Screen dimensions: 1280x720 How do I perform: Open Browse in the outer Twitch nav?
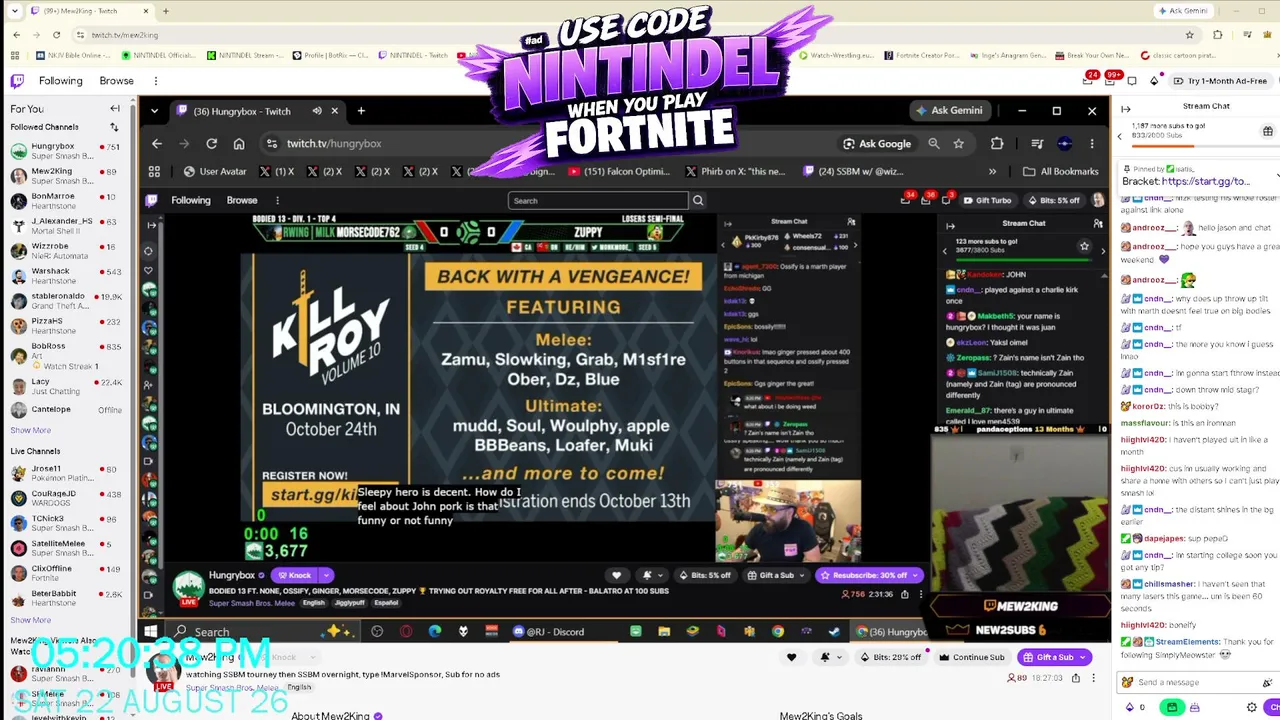pyautogui.click(x=117, y=81)
